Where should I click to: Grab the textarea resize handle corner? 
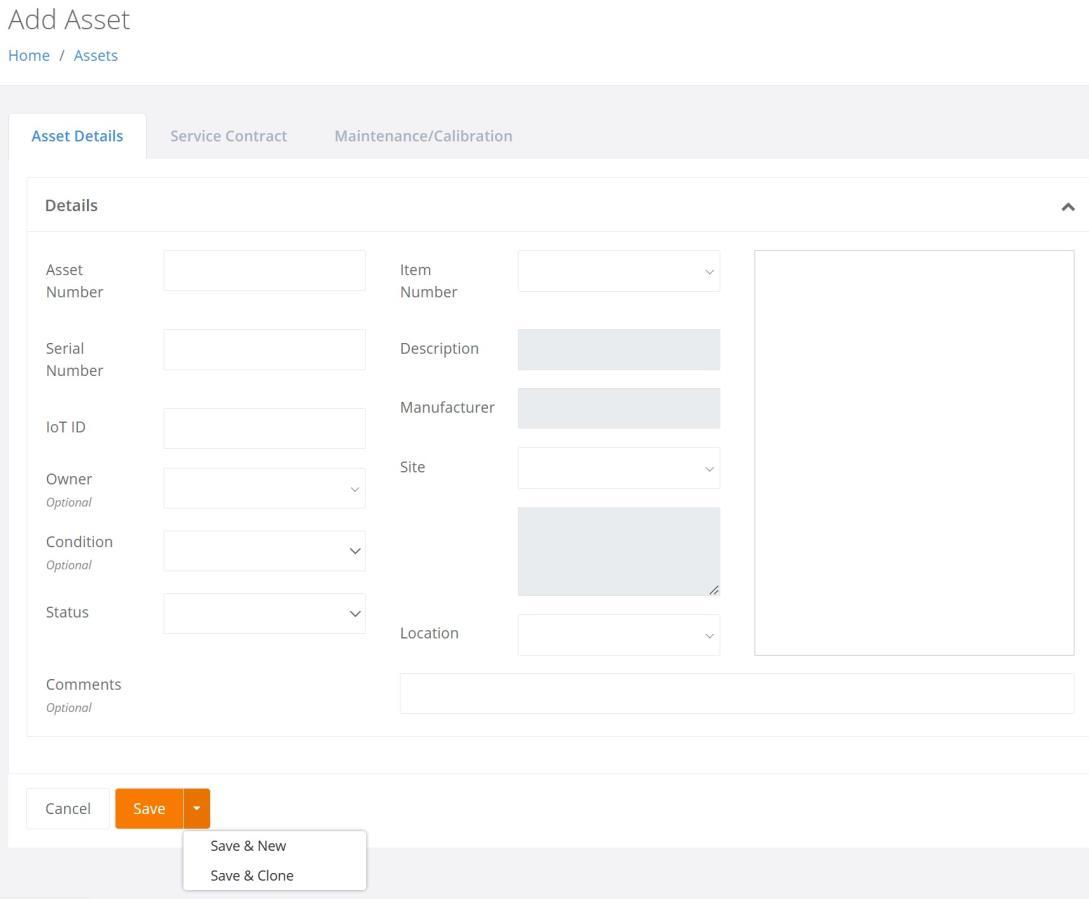point(713,589)
